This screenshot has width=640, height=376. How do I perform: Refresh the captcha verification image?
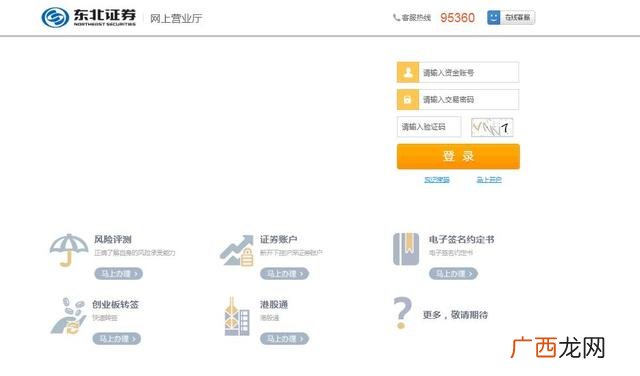(492, 127)
